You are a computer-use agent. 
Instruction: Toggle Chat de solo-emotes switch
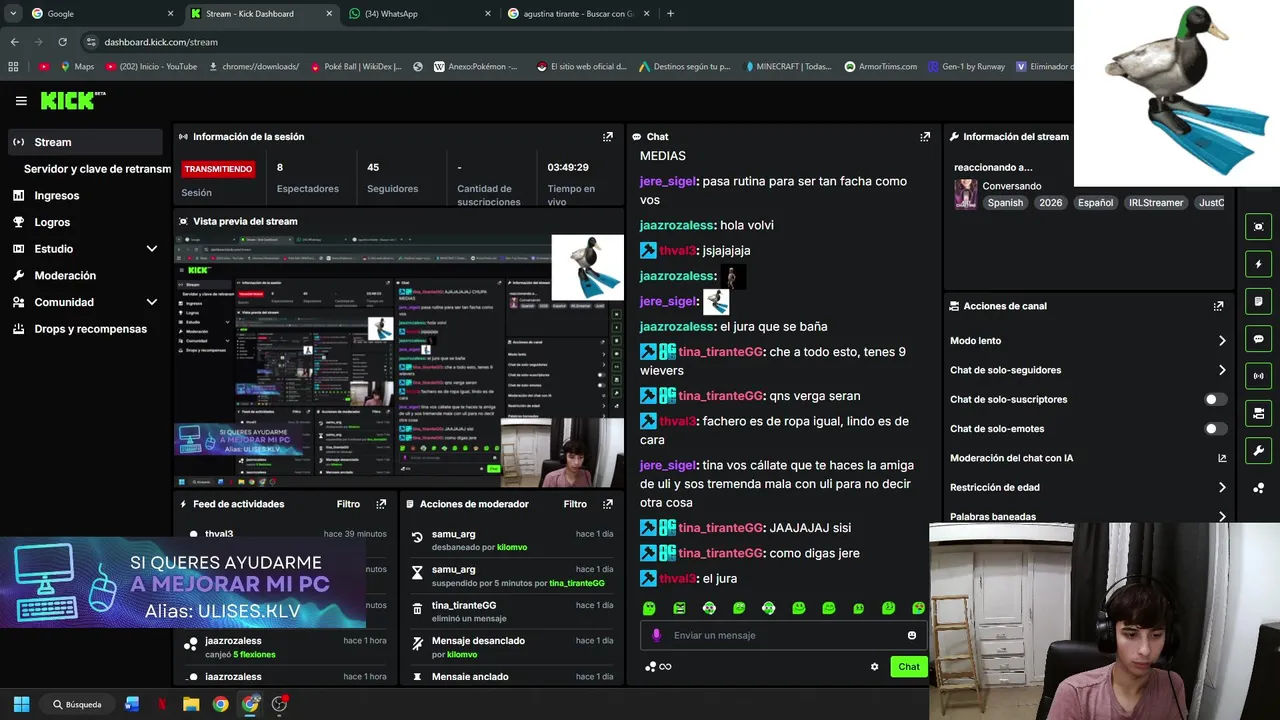[x=1215, y=429]
